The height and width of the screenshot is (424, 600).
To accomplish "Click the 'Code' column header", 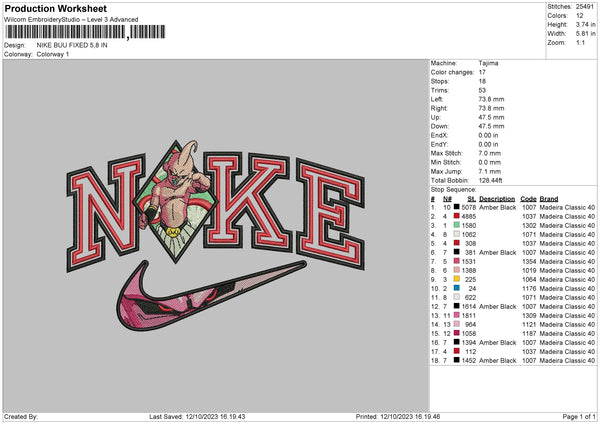I will point(528,199).
